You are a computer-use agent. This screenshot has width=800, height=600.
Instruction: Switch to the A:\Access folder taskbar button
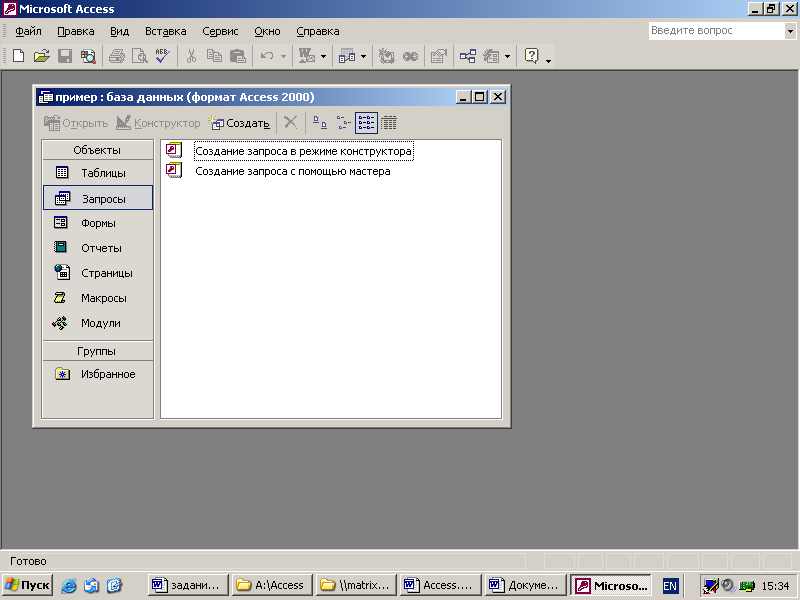pyautogui.click(x=272, y=585)
